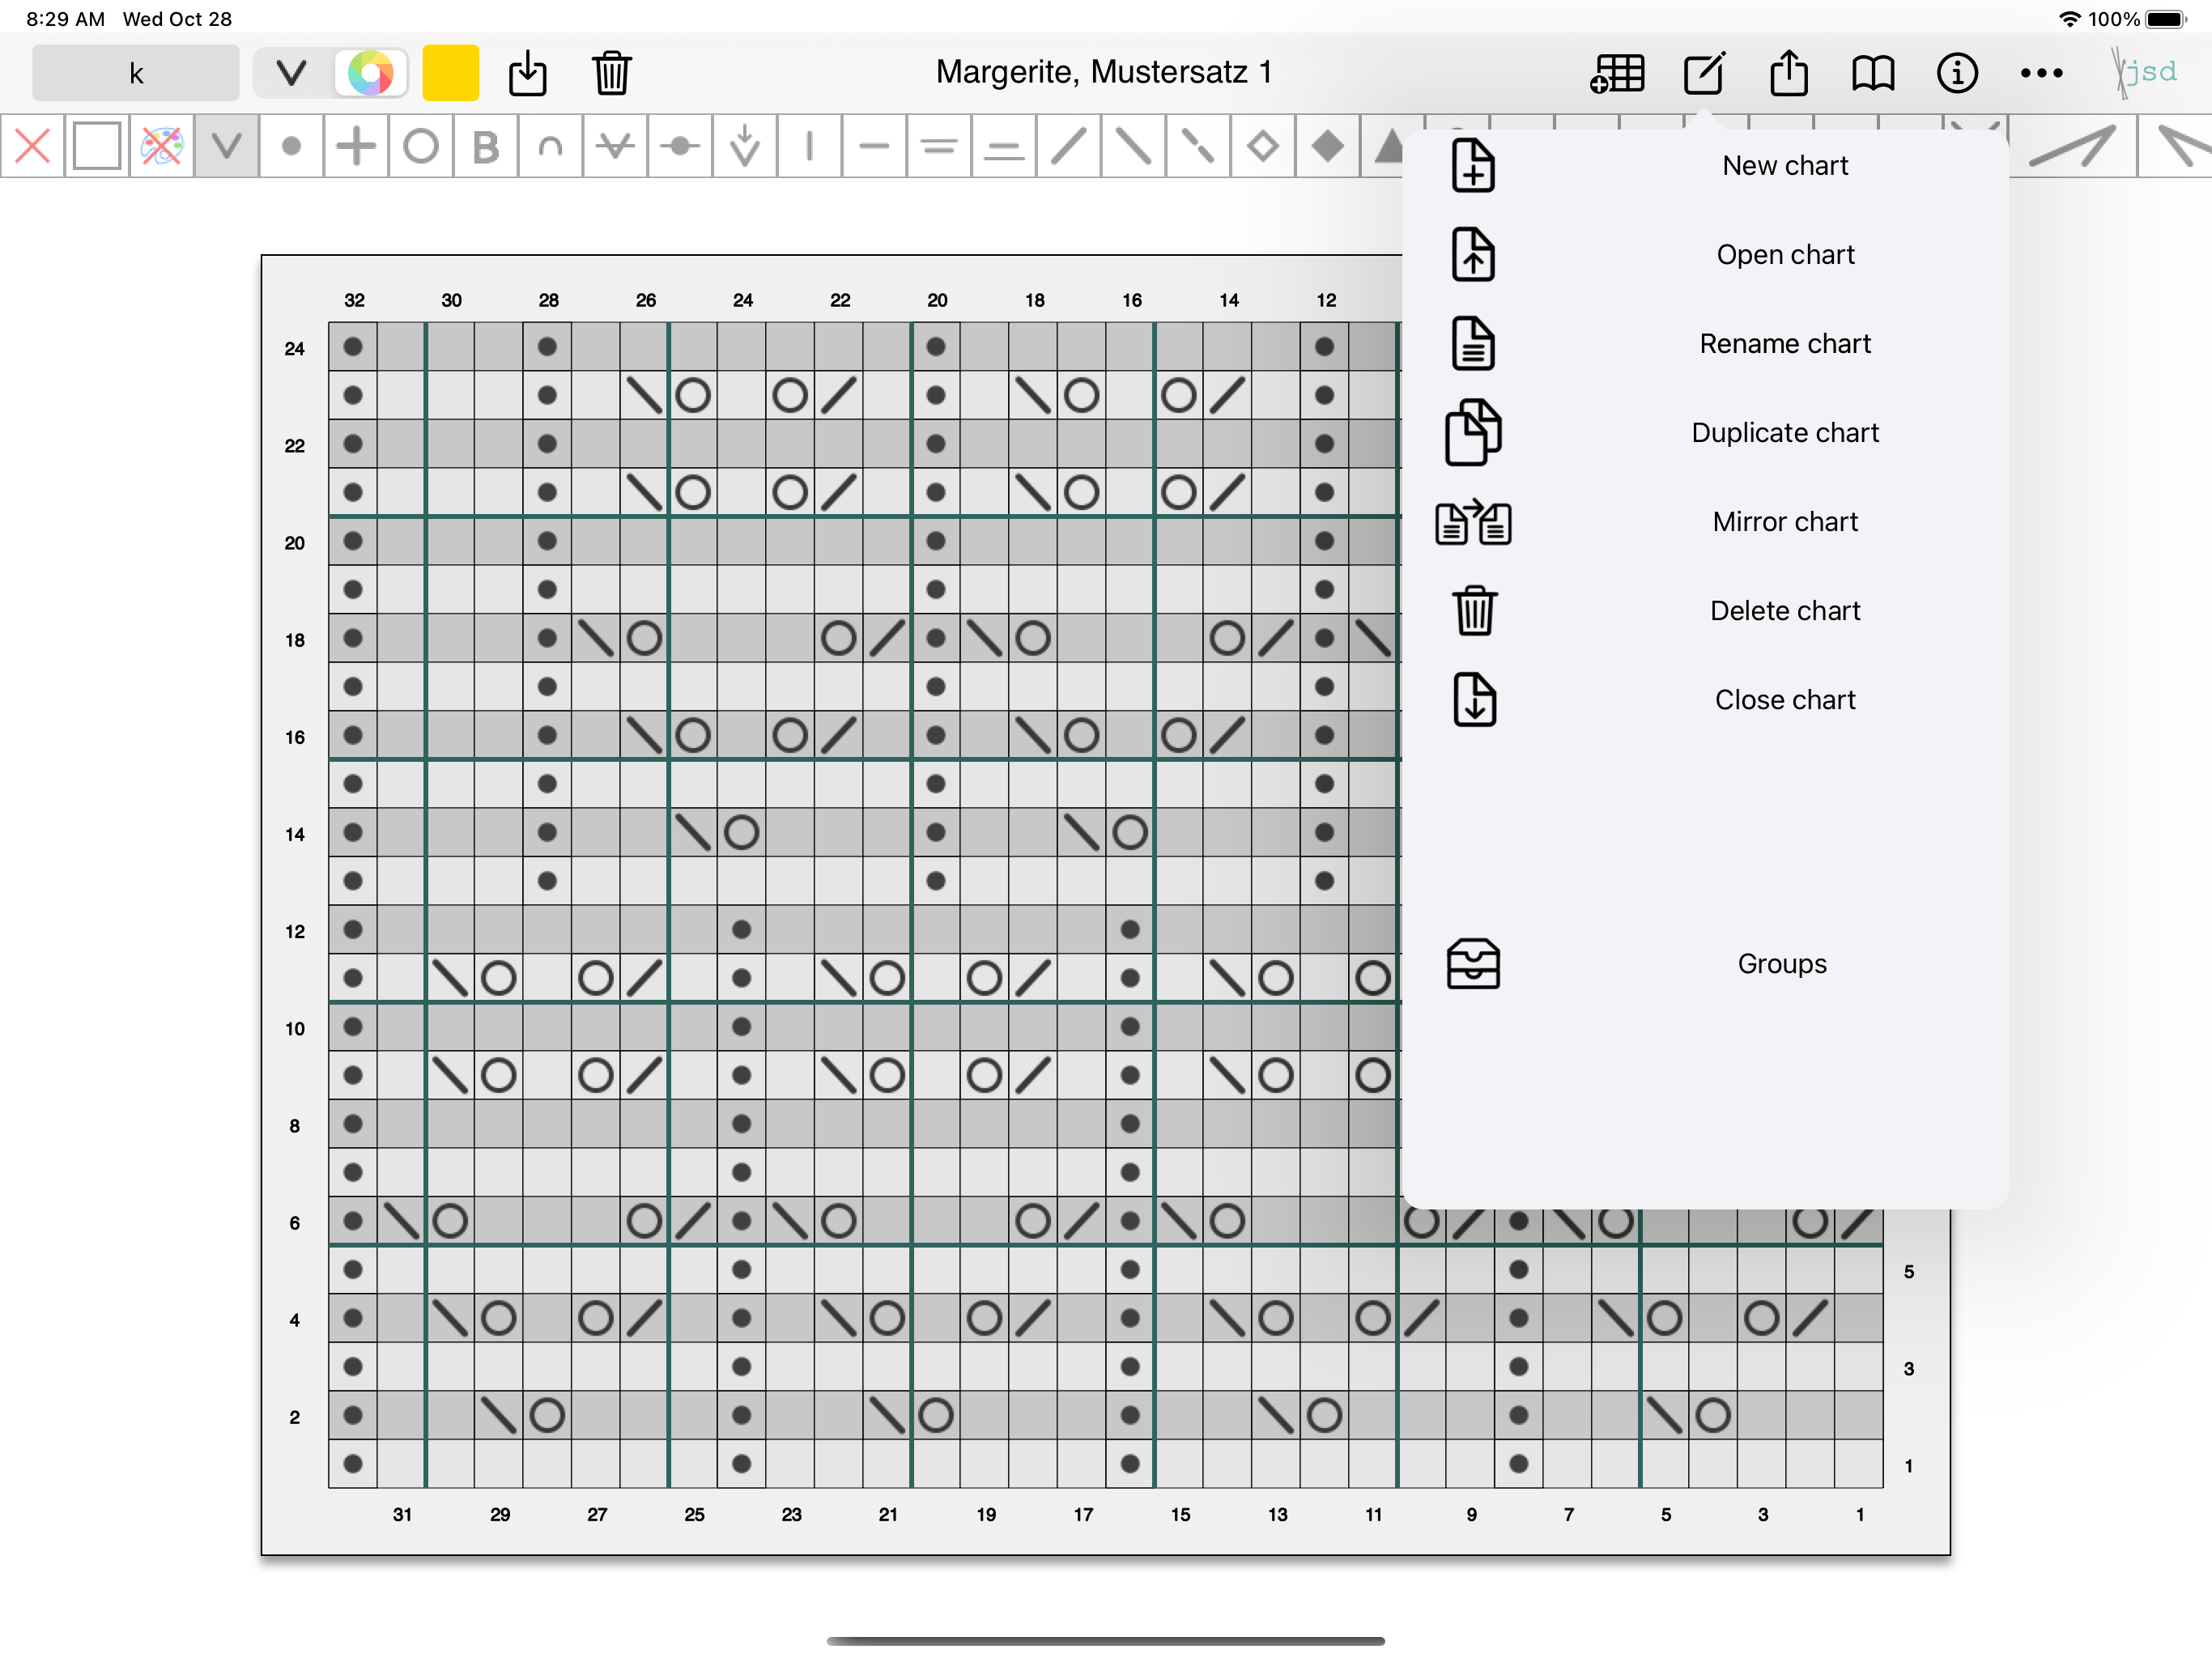This screenshot has height=1658, width=2212.
Task: Open the three-dots more options menu
Action: coord(2041,73)
